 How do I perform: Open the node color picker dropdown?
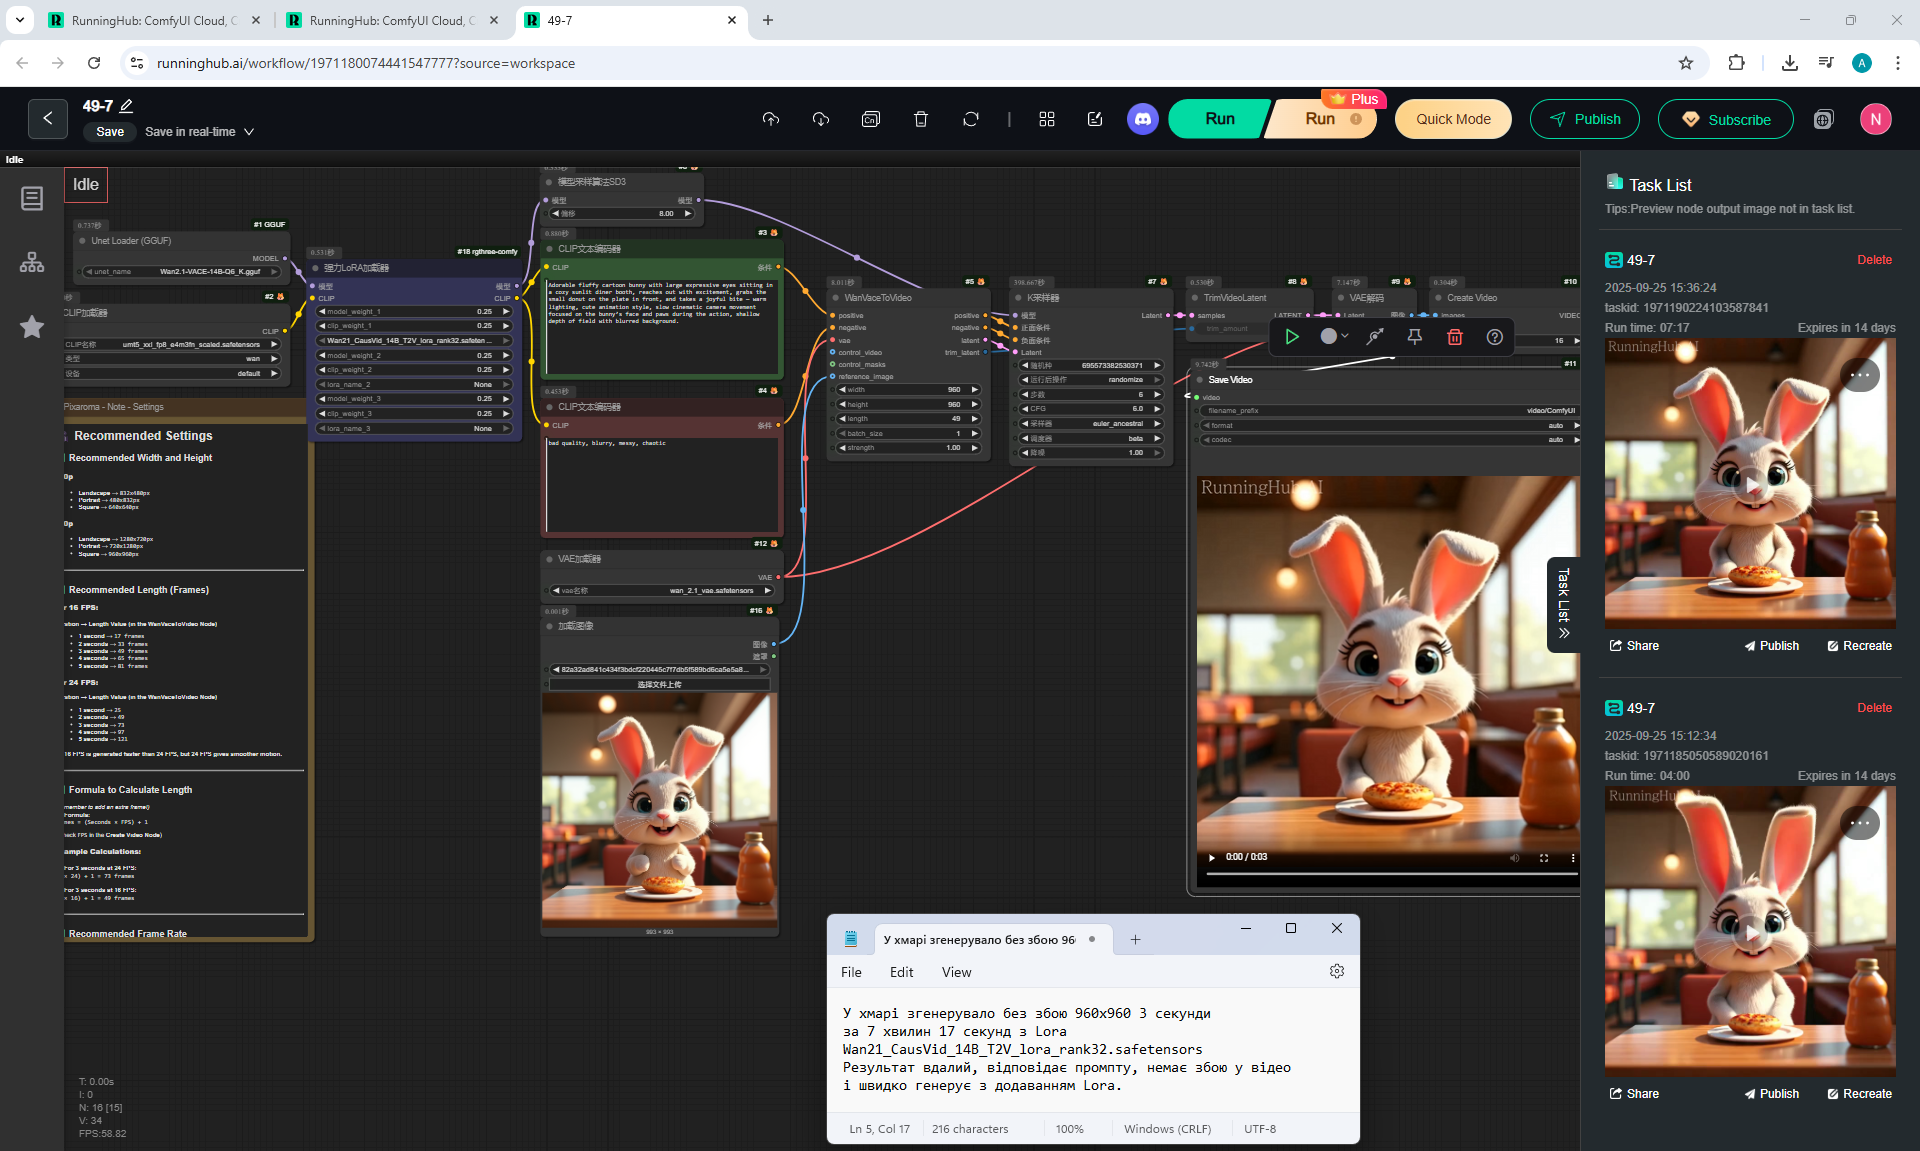[x=1334, y=337]
